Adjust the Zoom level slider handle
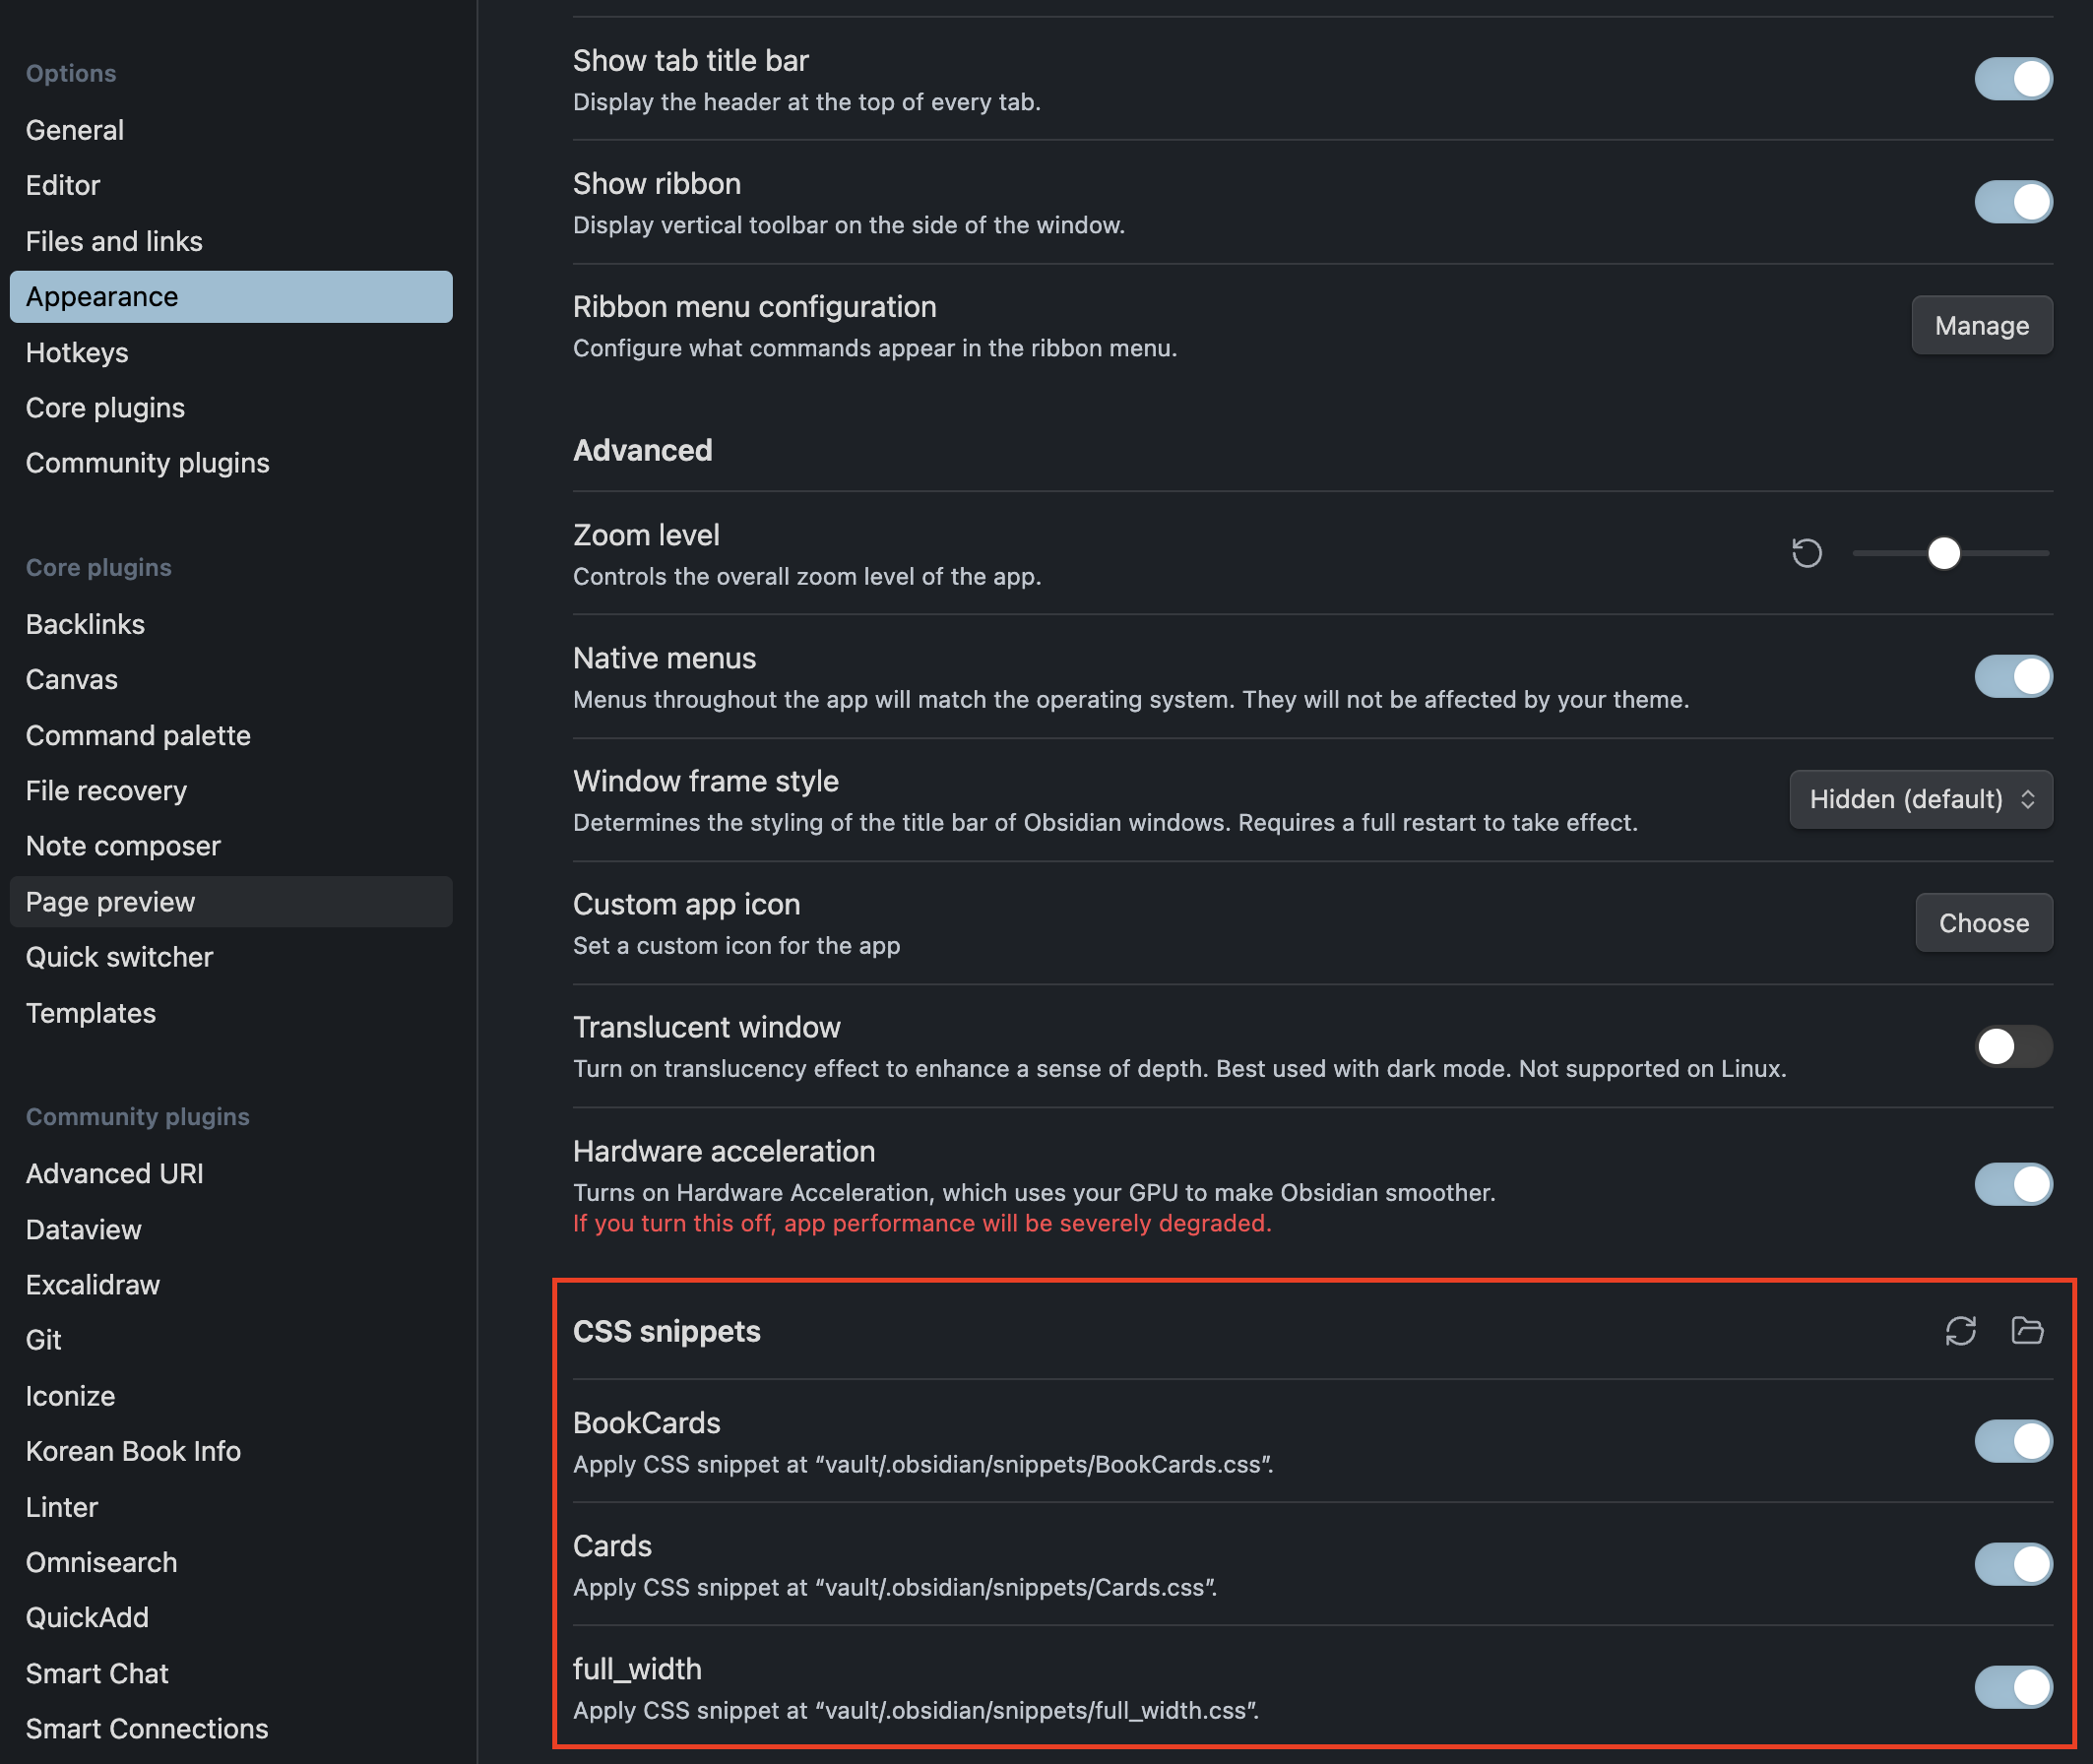The width and height of the screenshot is (2093, 1764). pyautogui.click(x=1943, y=553)
